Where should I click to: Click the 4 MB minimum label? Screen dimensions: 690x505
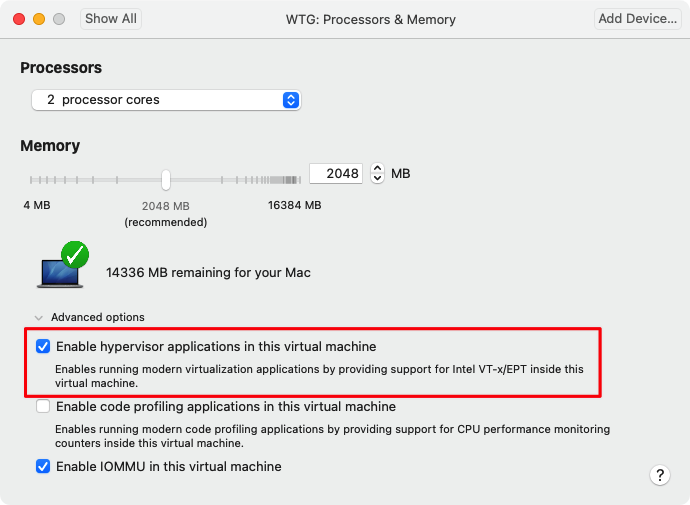click(x=37, y=206)
